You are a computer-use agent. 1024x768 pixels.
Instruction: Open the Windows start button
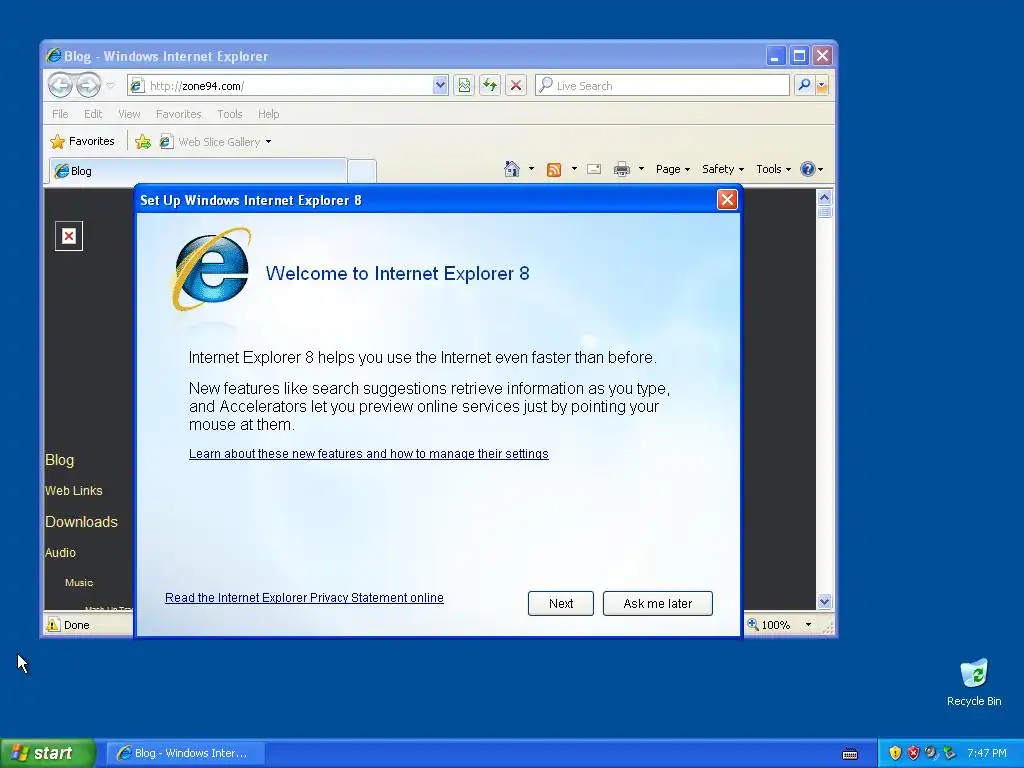click(48, 753)
